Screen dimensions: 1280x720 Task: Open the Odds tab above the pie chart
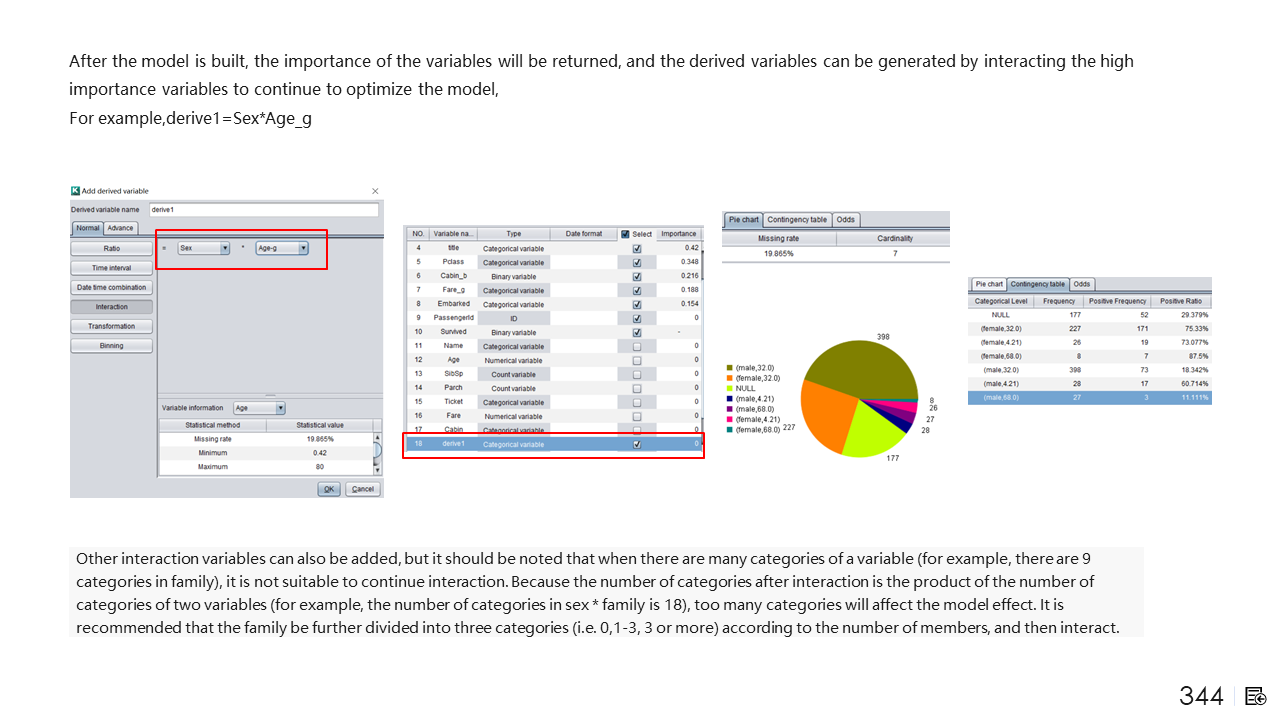coord(846,220)
